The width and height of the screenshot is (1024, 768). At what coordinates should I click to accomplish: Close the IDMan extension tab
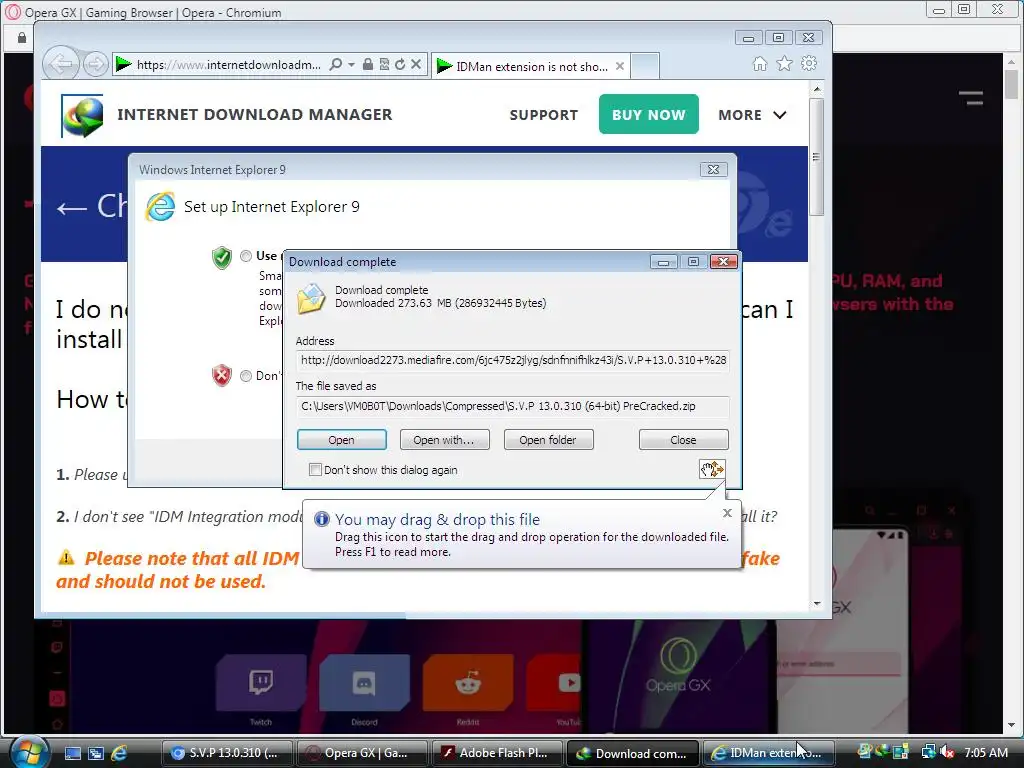tap(620, 66)
